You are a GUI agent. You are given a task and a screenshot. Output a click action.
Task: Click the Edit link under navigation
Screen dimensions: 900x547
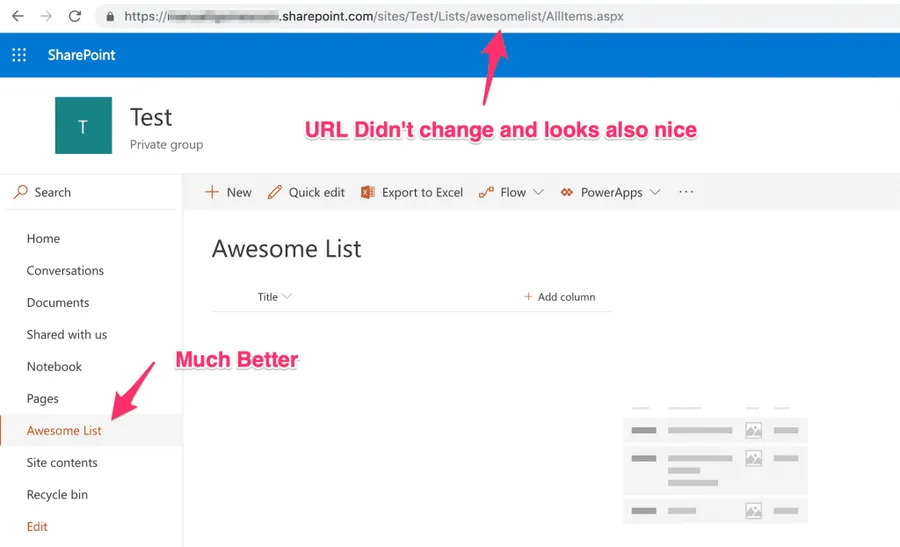click(x=37, y=527)
